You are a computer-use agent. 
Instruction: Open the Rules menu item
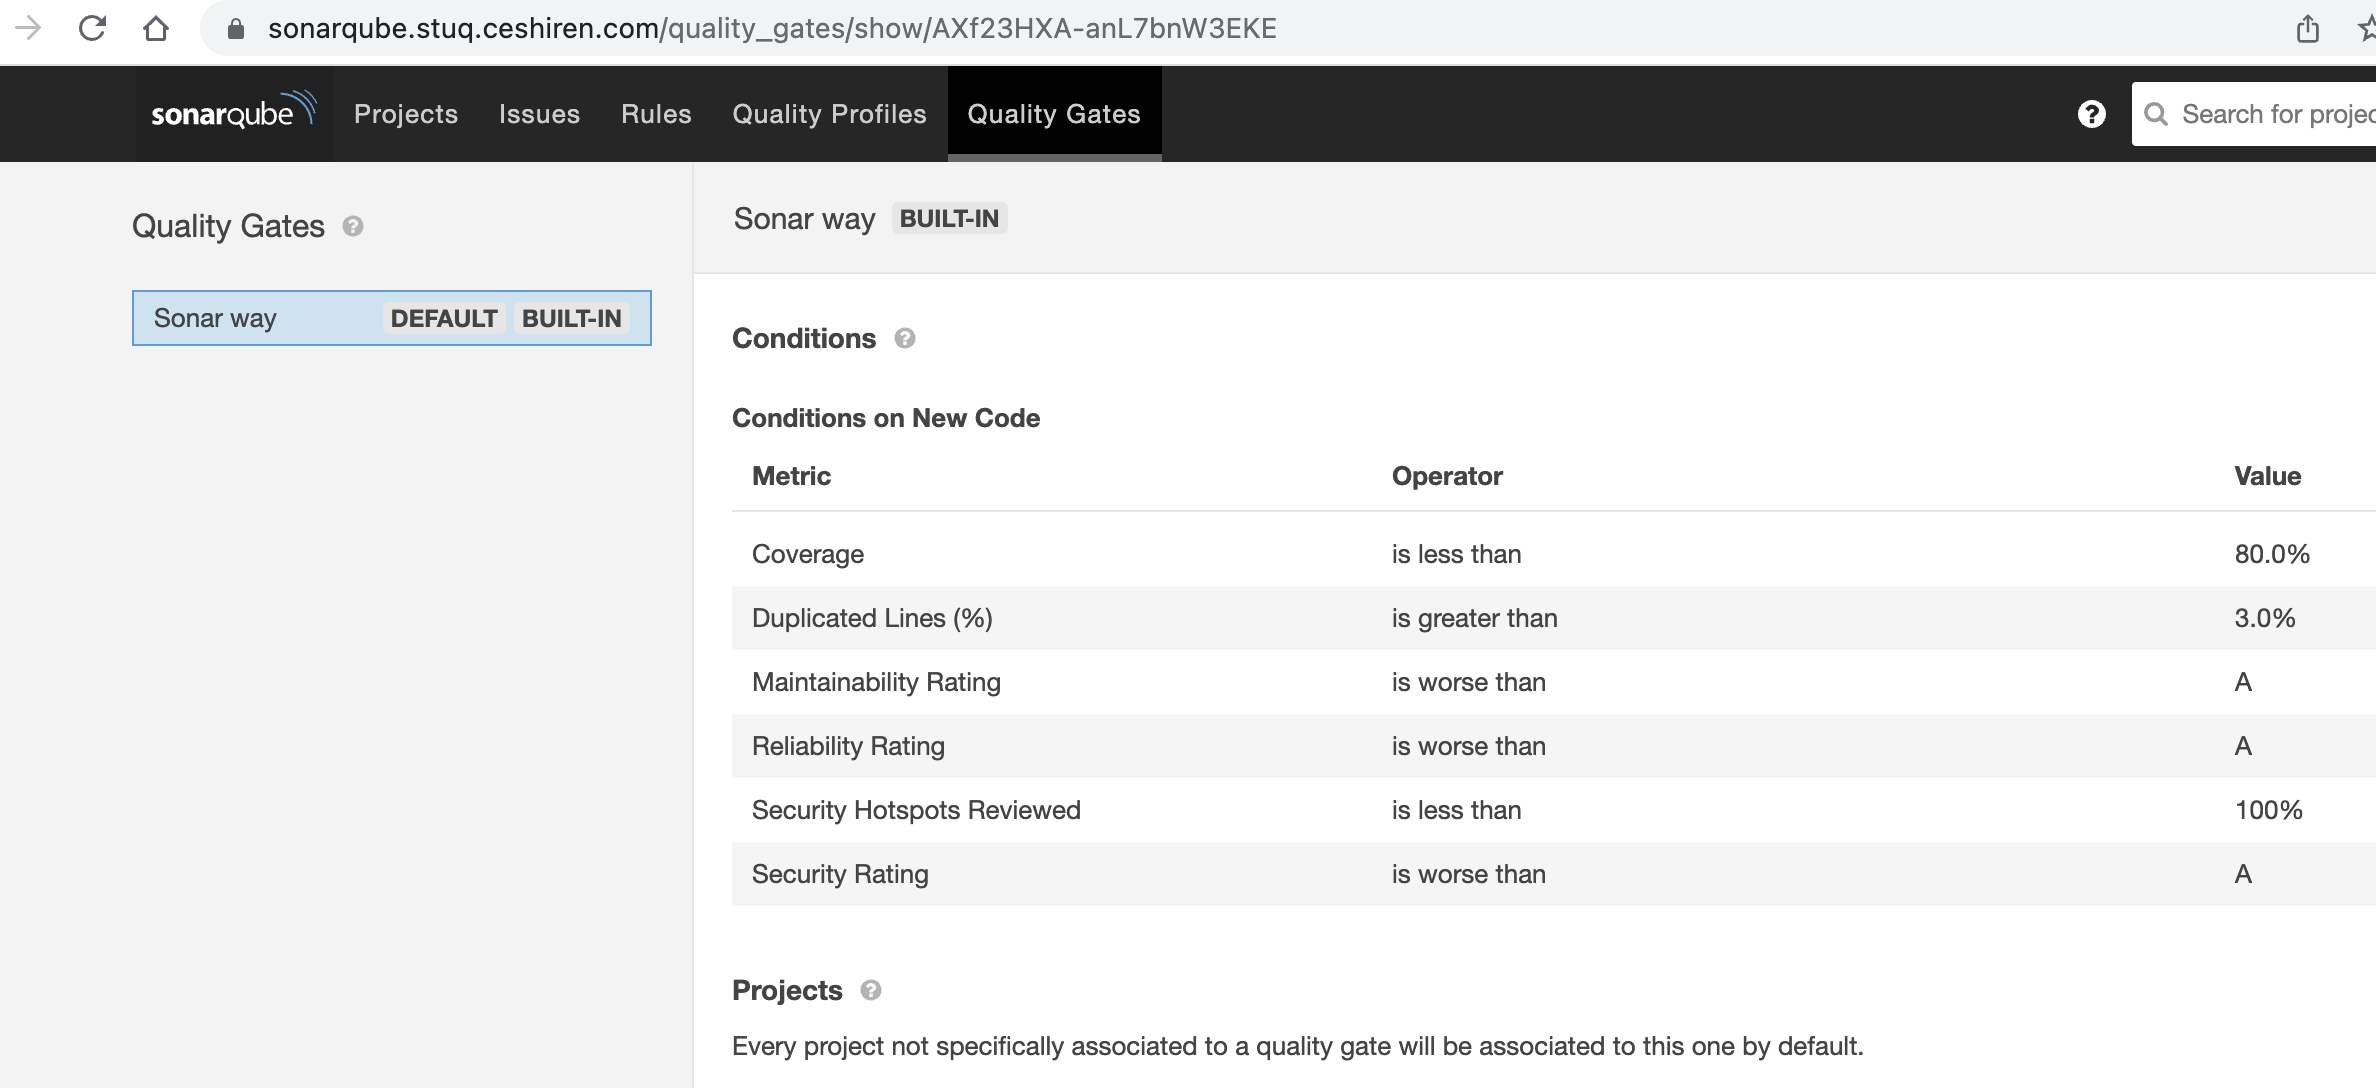656,114
